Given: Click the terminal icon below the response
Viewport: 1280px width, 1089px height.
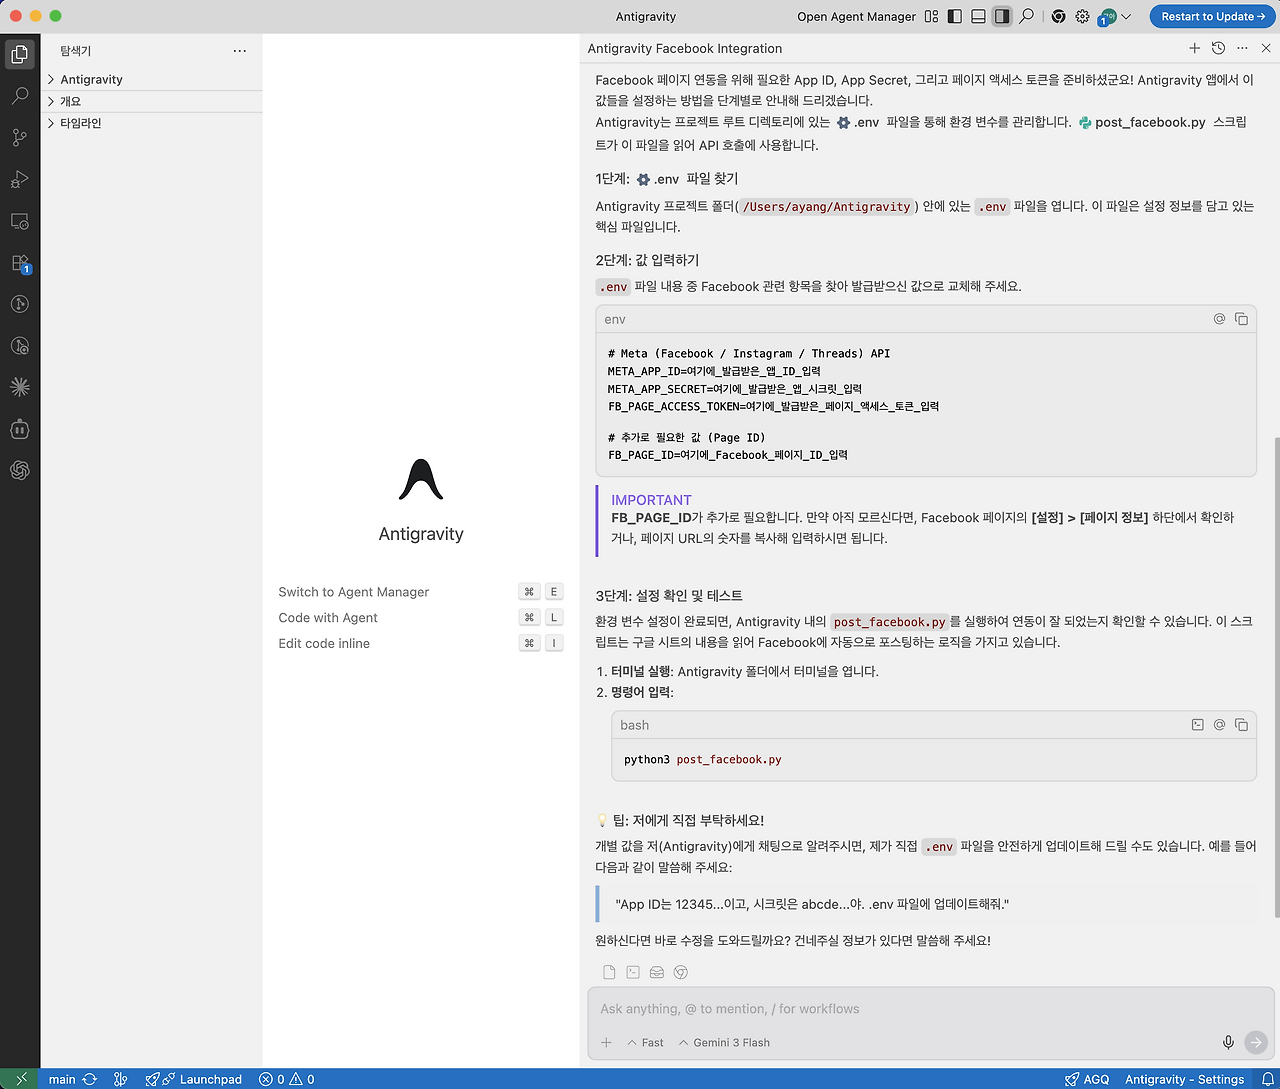Looking at the screenshot, I should (x=633, y=972).
